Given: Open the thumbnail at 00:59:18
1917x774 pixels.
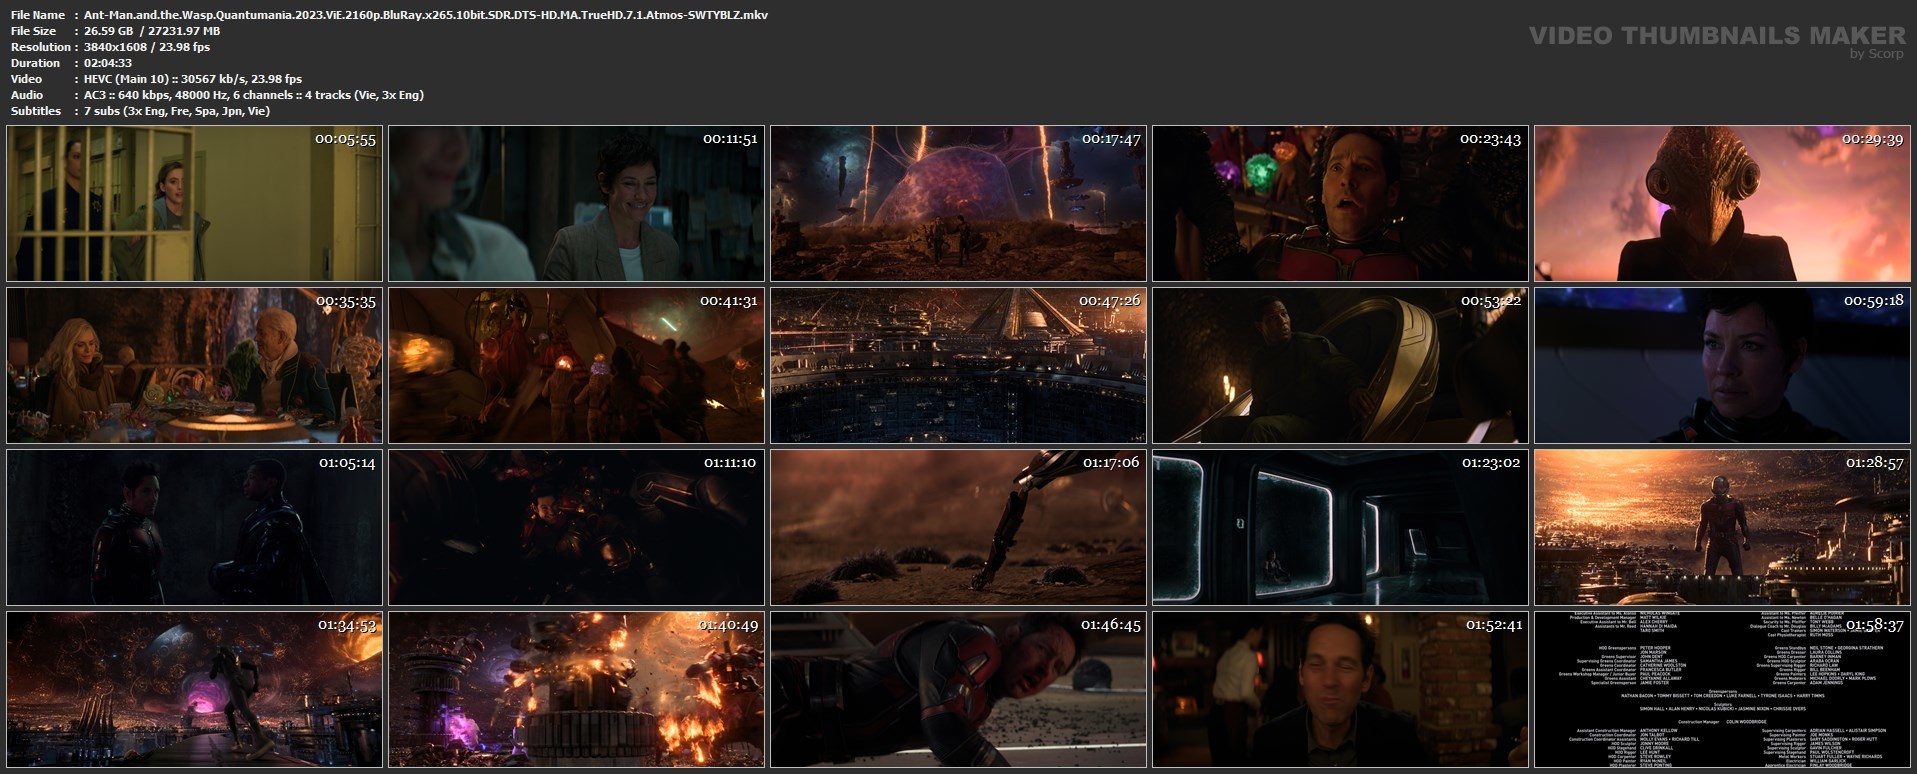Looking at the screenshot, I should click(x=1722, y=366).
